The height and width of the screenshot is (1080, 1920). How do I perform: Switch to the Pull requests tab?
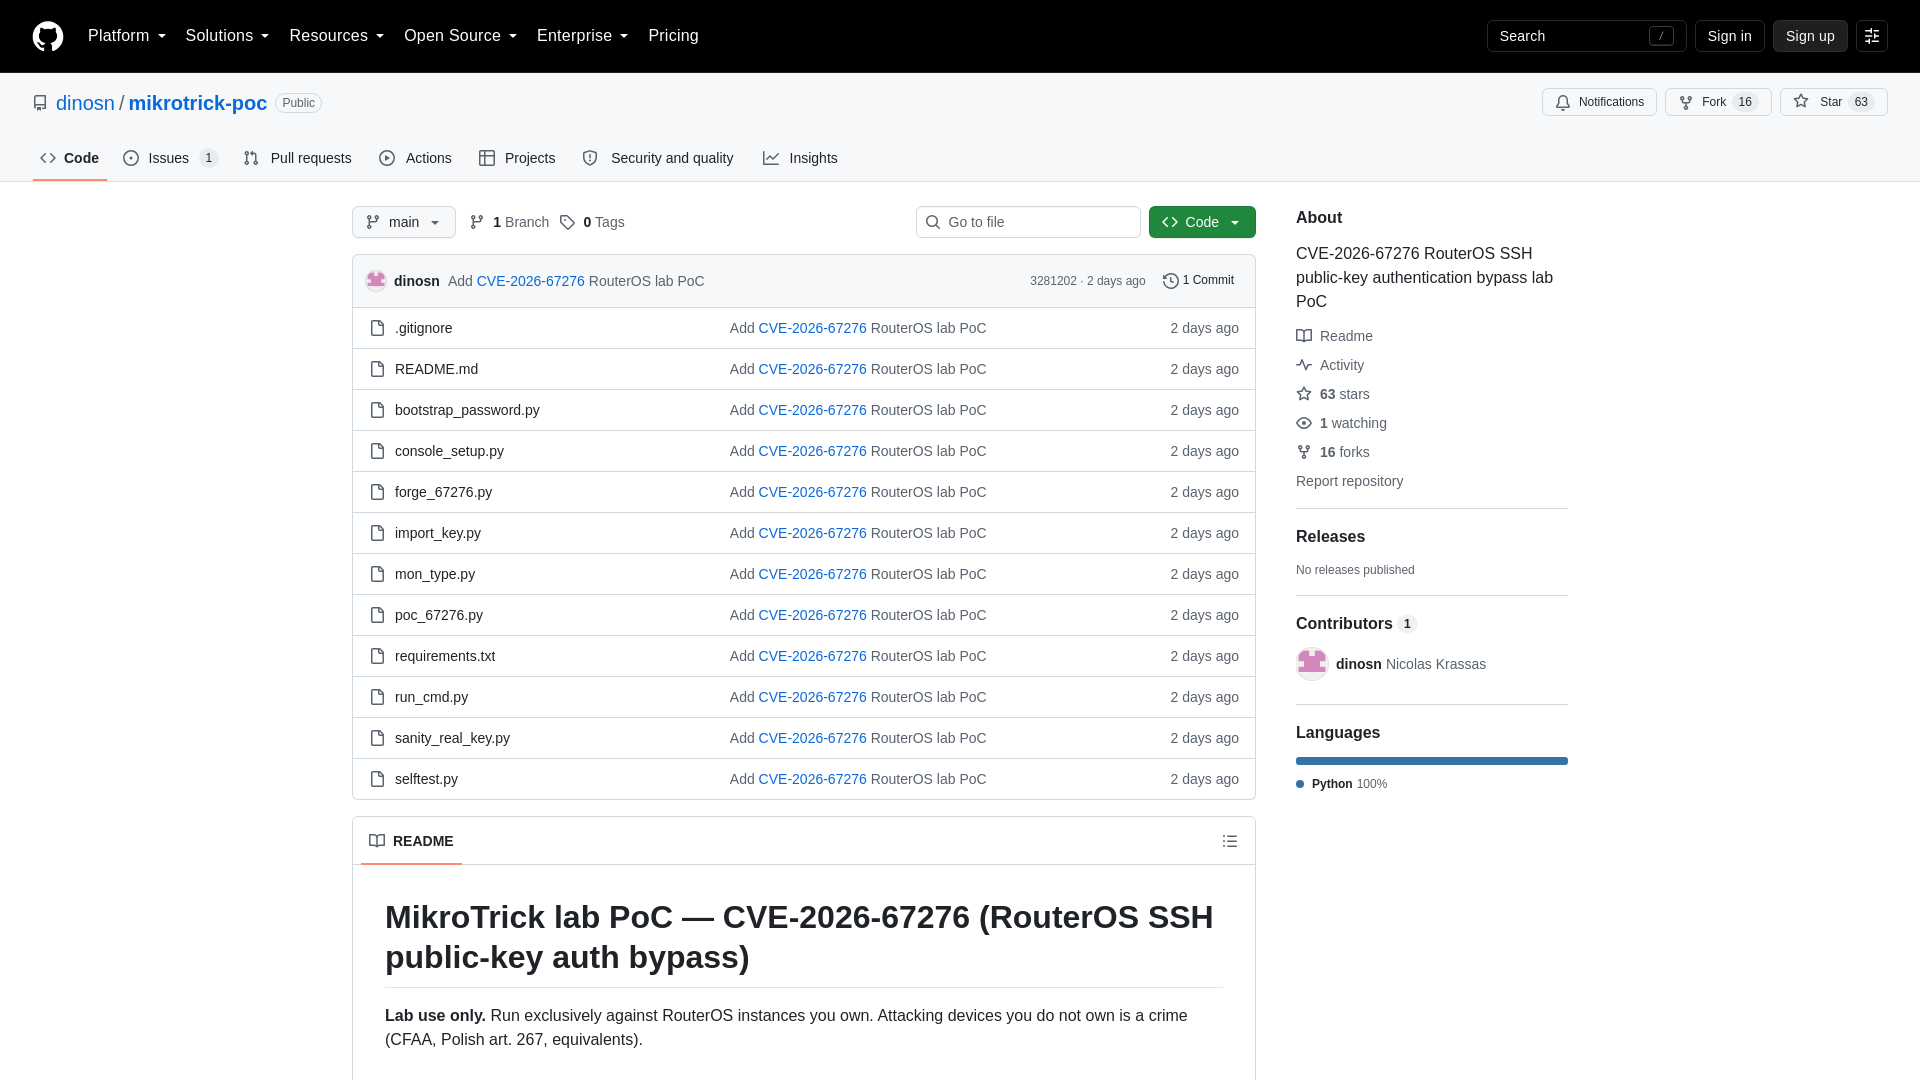click(298, 158)
